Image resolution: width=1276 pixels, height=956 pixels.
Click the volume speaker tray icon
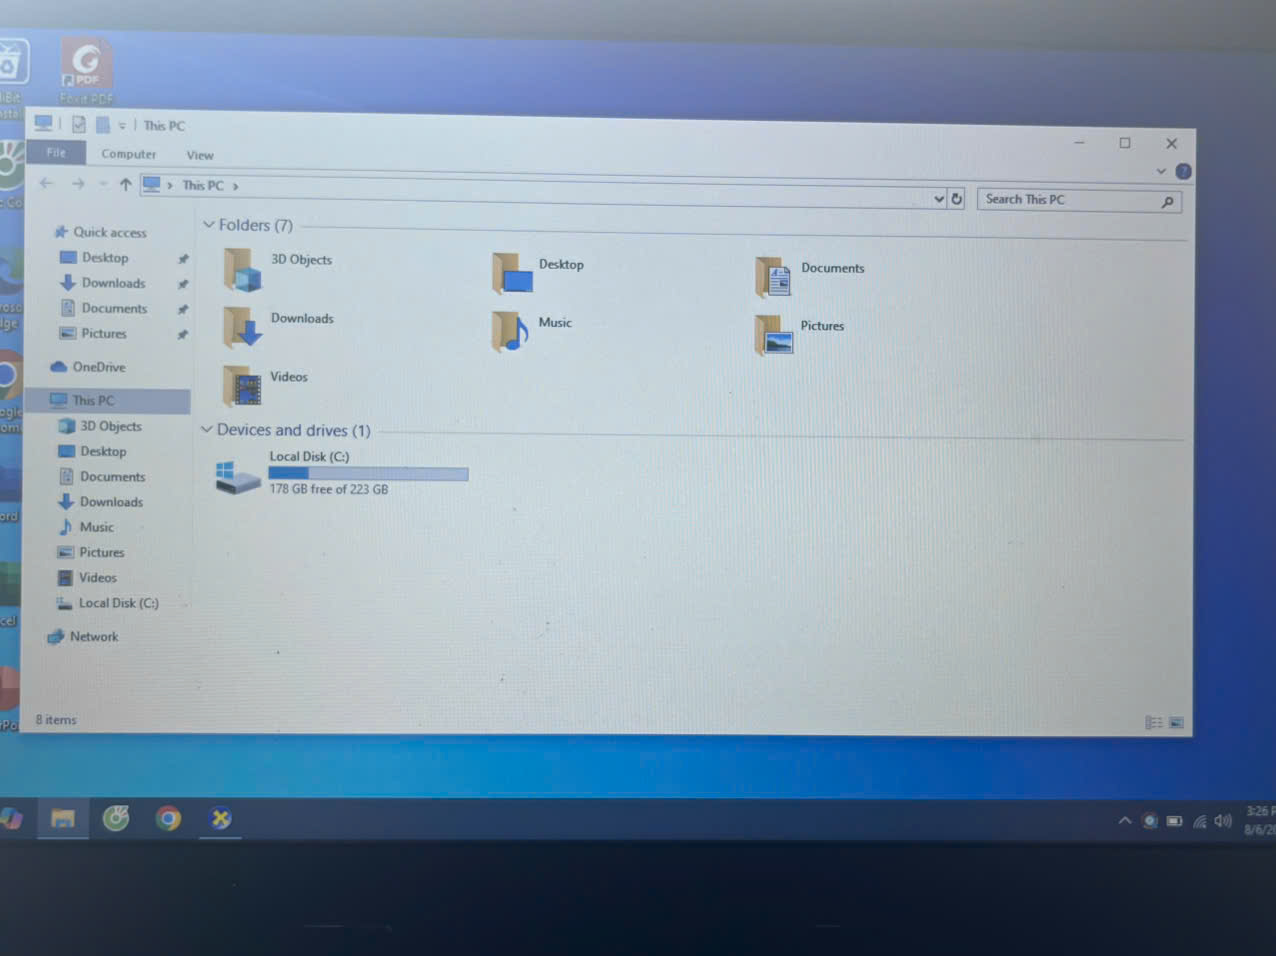point(1222,821)
